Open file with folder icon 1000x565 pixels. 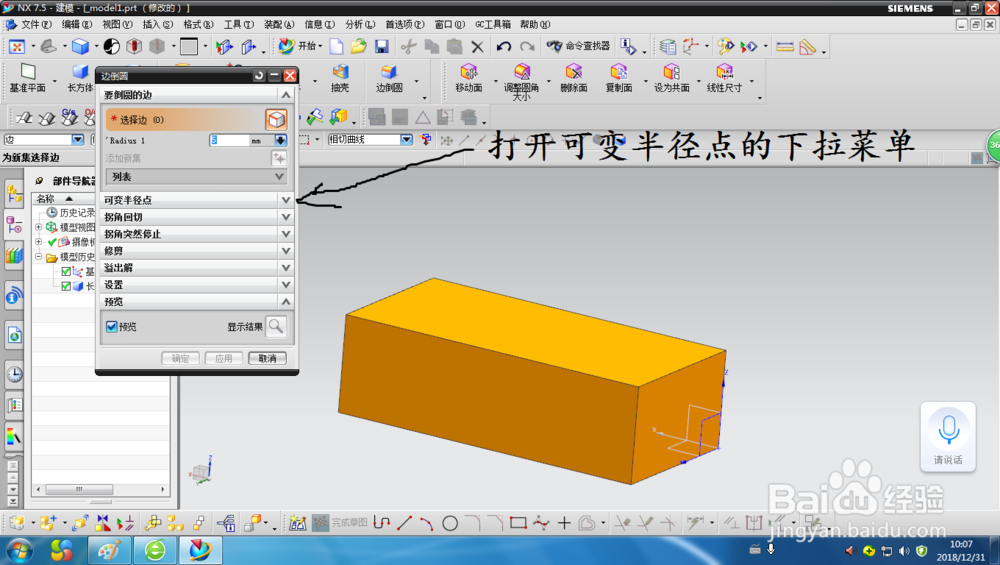point(358,47)
